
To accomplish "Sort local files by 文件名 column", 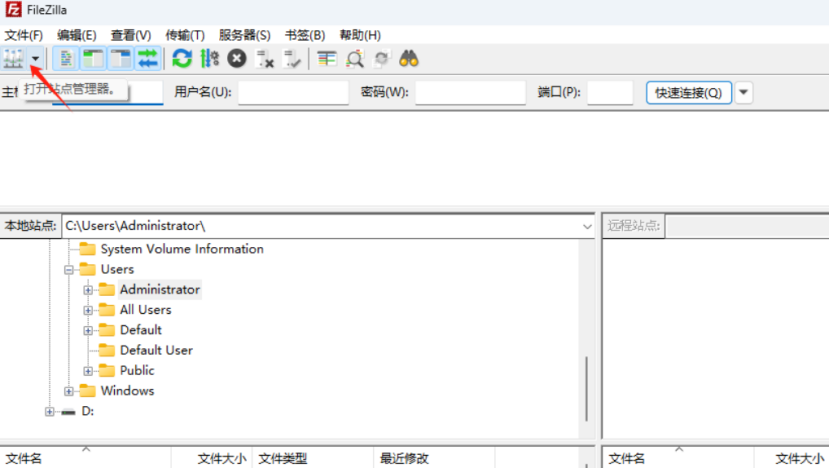I will 86,458.
